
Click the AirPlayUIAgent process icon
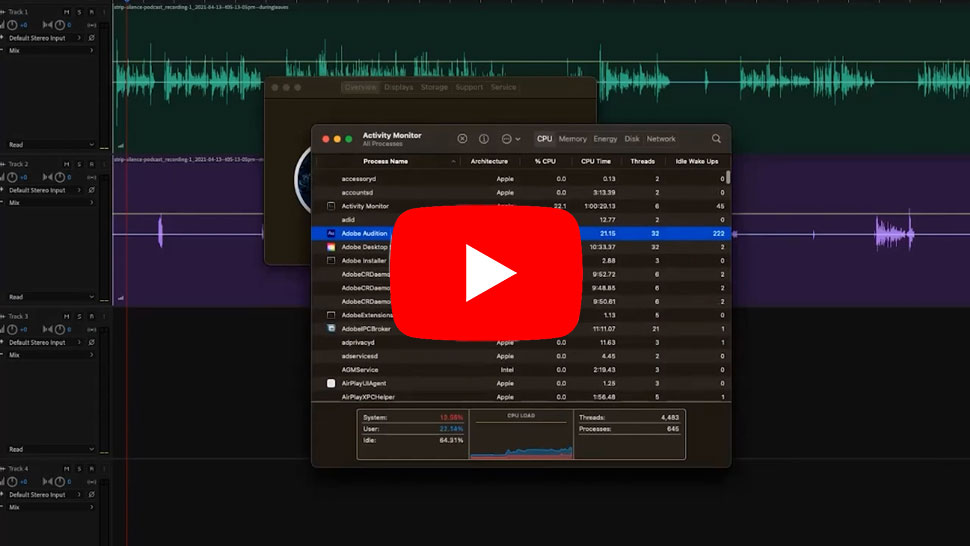pyautogui.click(x=331, y=383)
